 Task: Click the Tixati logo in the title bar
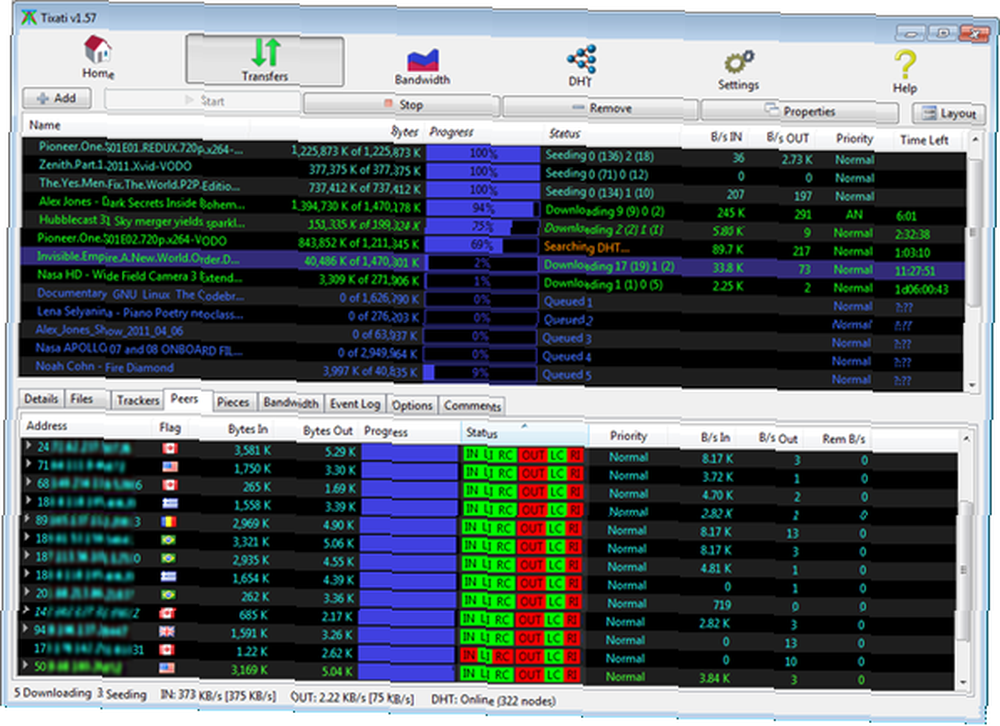point(29,17)
